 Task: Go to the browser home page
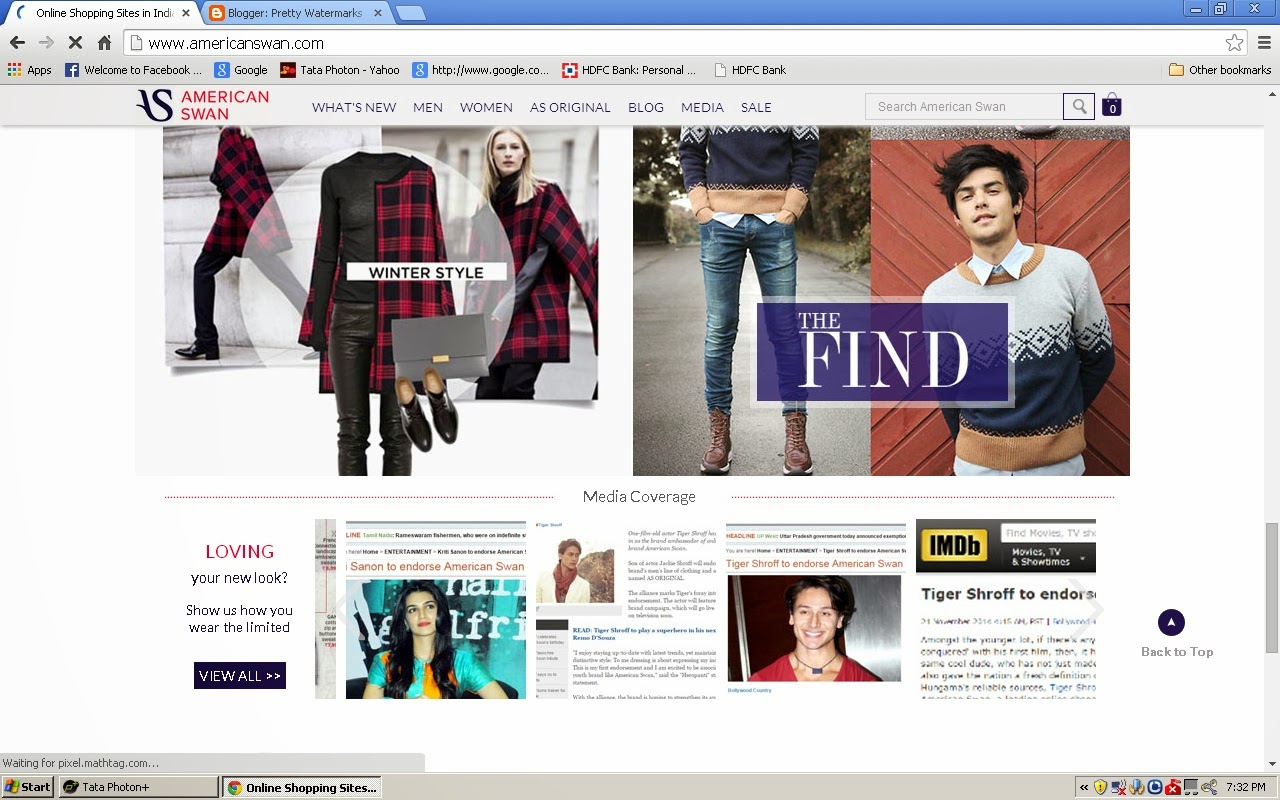[x=104, y=43]
